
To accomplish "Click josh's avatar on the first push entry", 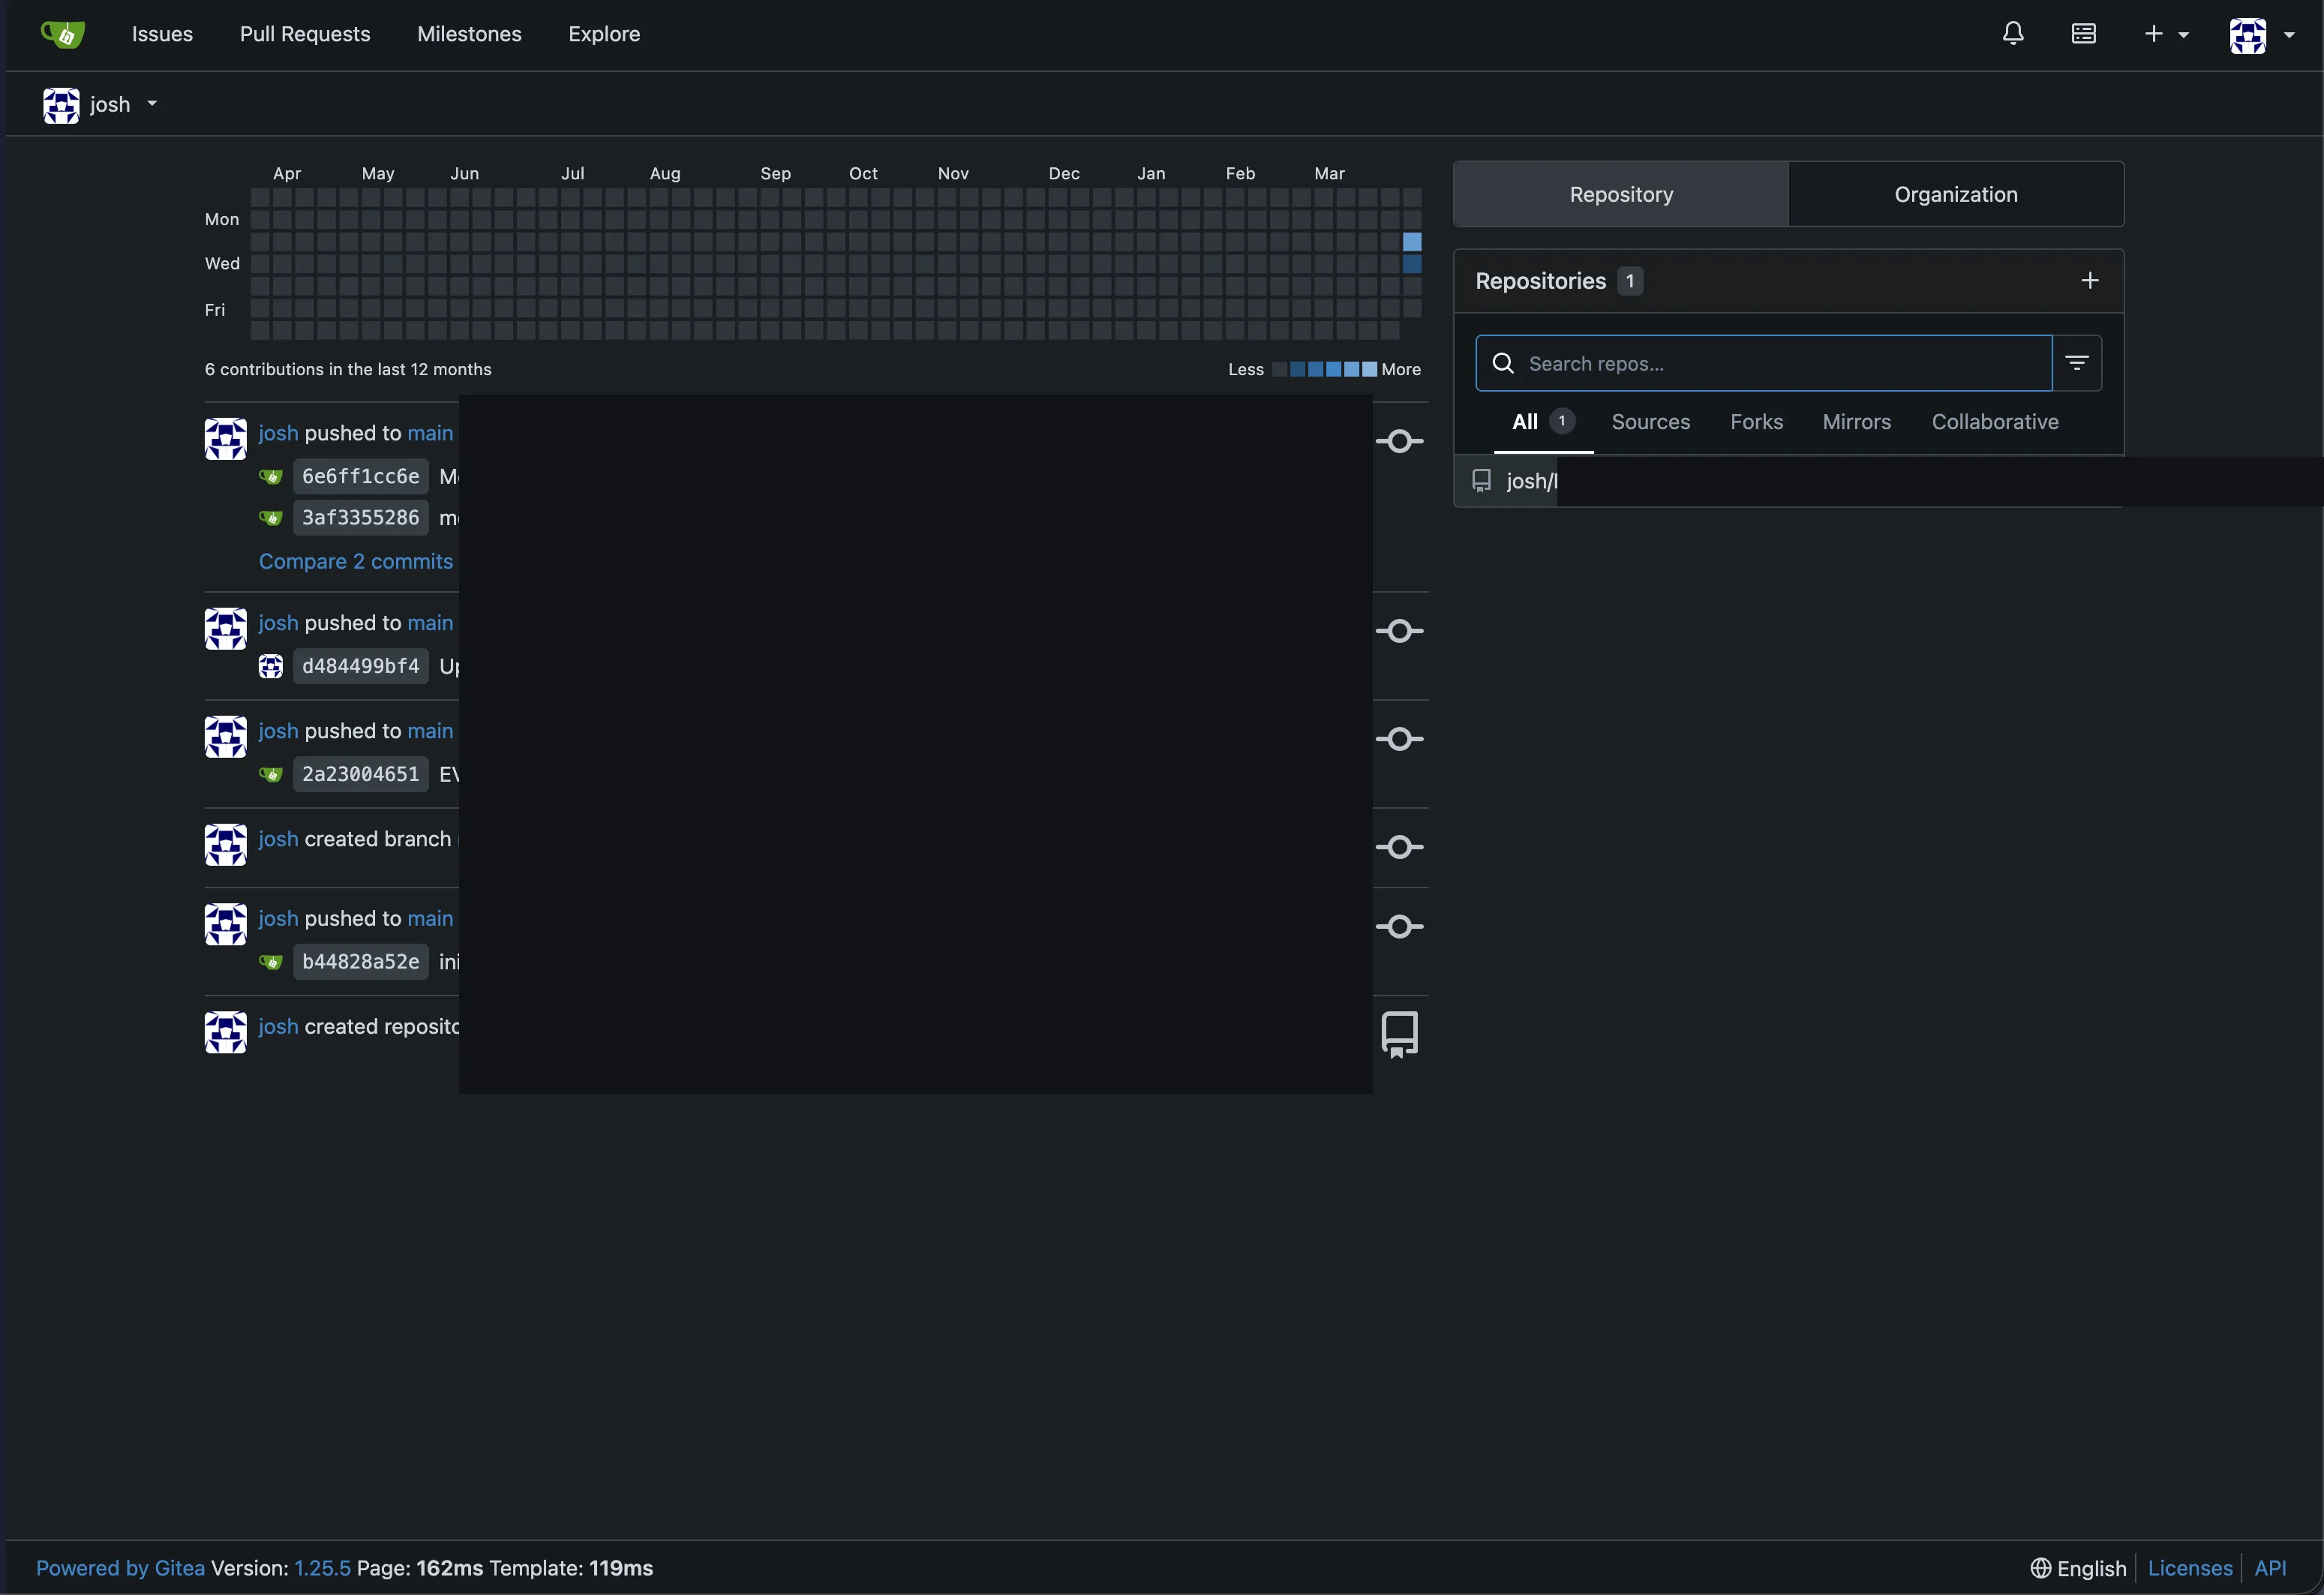I will [225, 439].
